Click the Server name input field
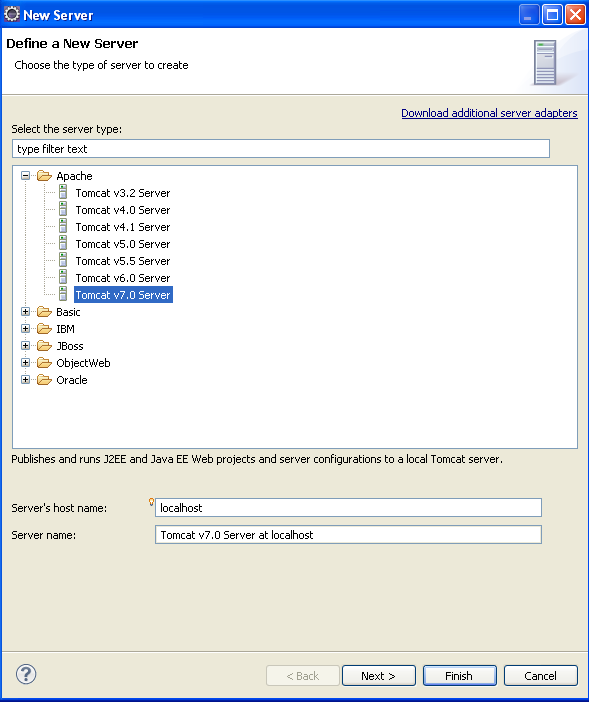 [x=348, y=535]
